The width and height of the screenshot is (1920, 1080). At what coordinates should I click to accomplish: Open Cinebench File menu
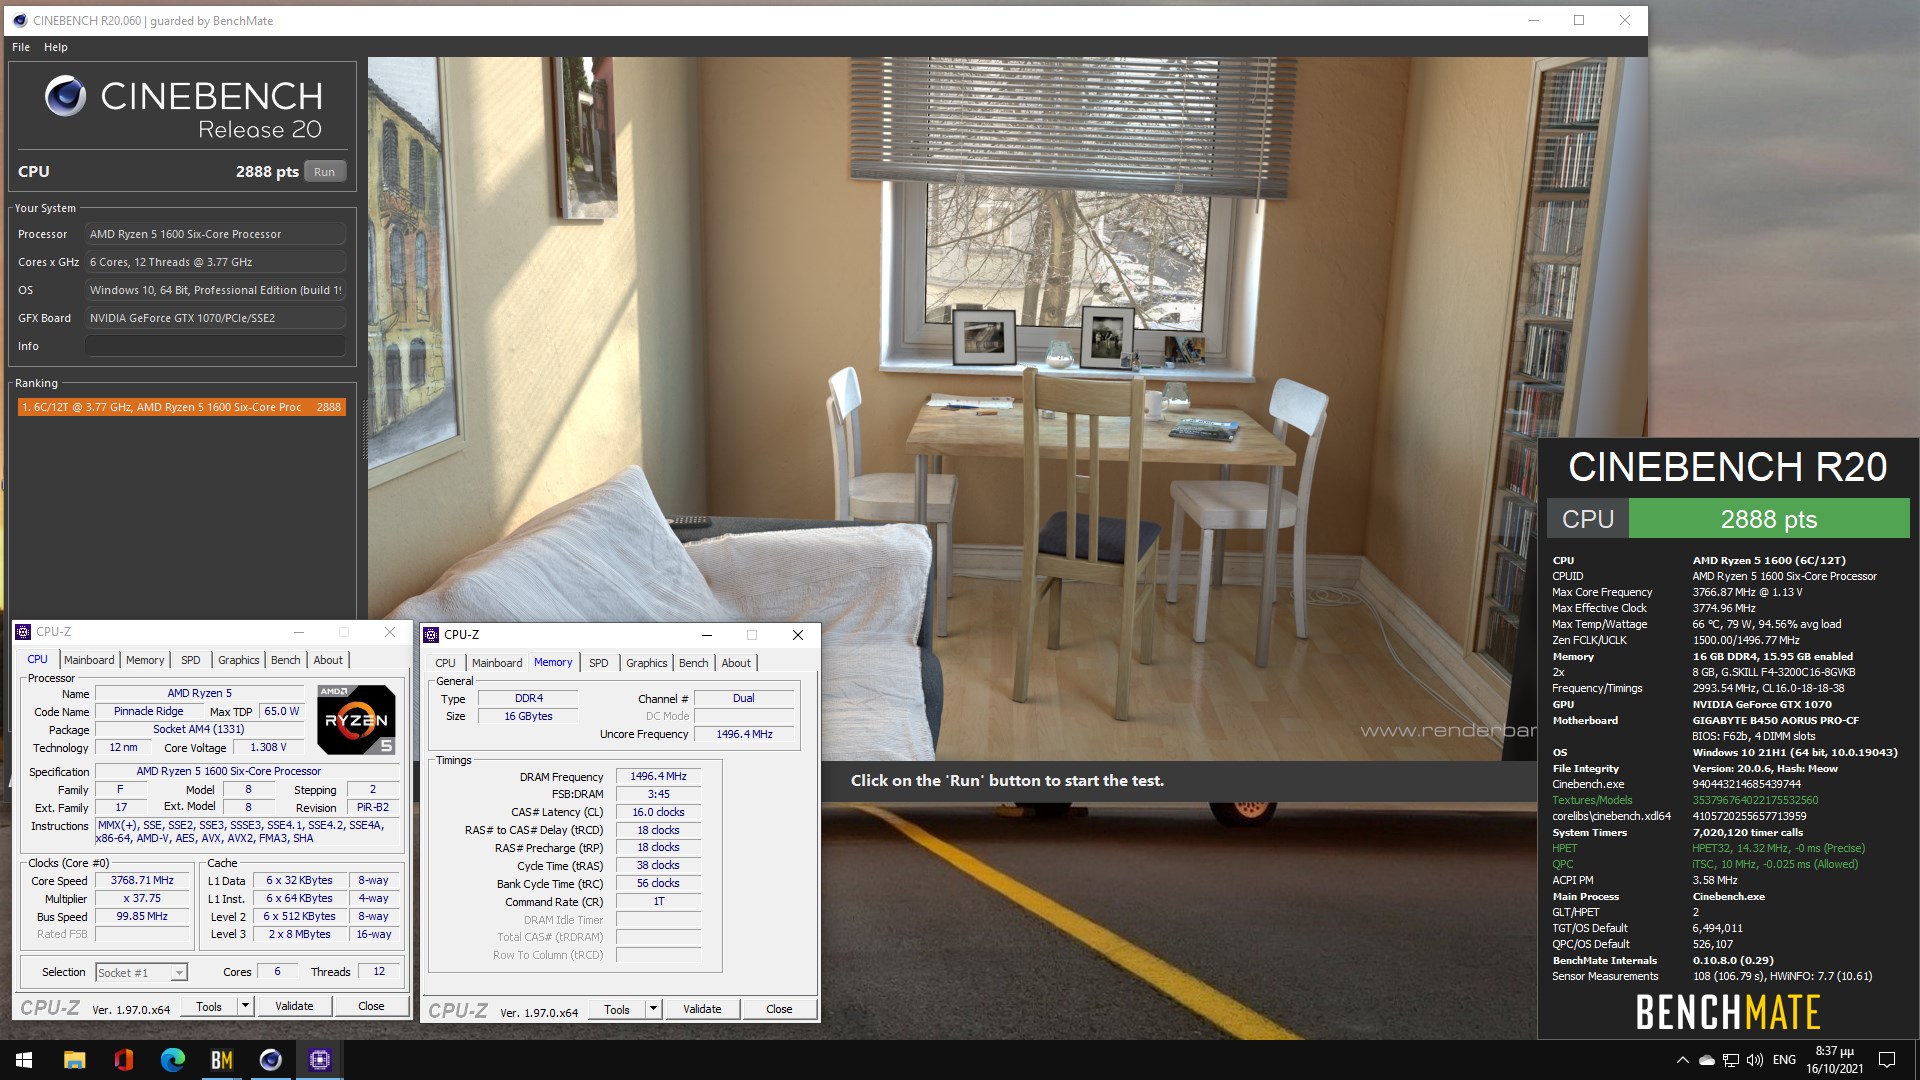click(21, 47)
